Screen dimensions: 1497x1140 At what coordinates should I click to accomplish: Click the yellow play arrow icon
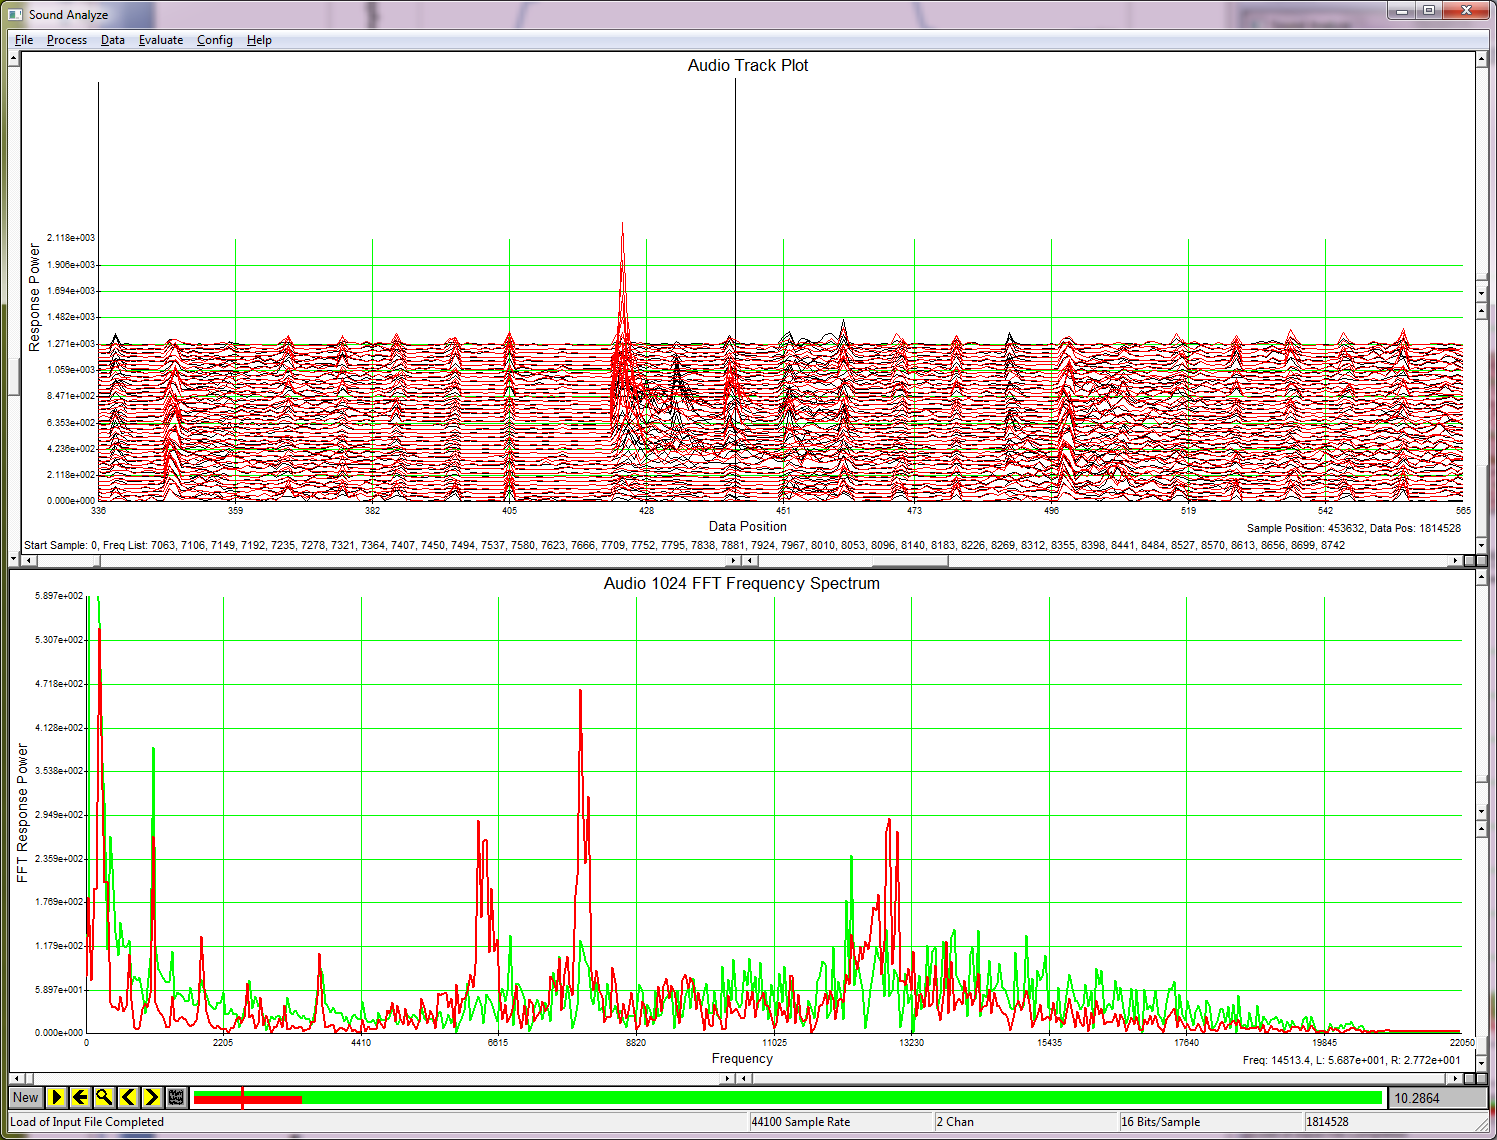tap(57, 1097)
